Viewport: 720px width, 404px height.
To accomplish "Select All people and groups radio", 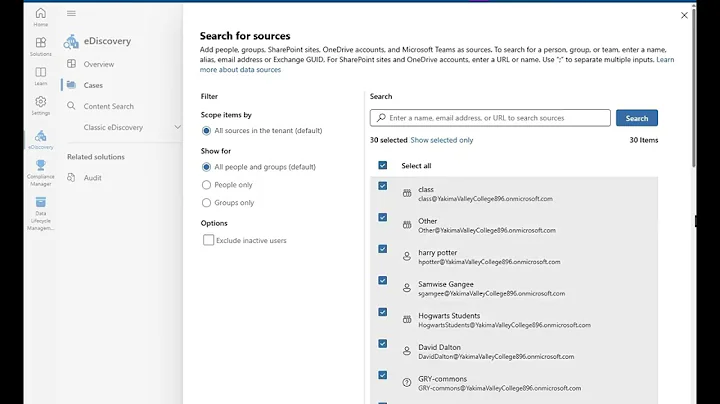I will point(206,167).
